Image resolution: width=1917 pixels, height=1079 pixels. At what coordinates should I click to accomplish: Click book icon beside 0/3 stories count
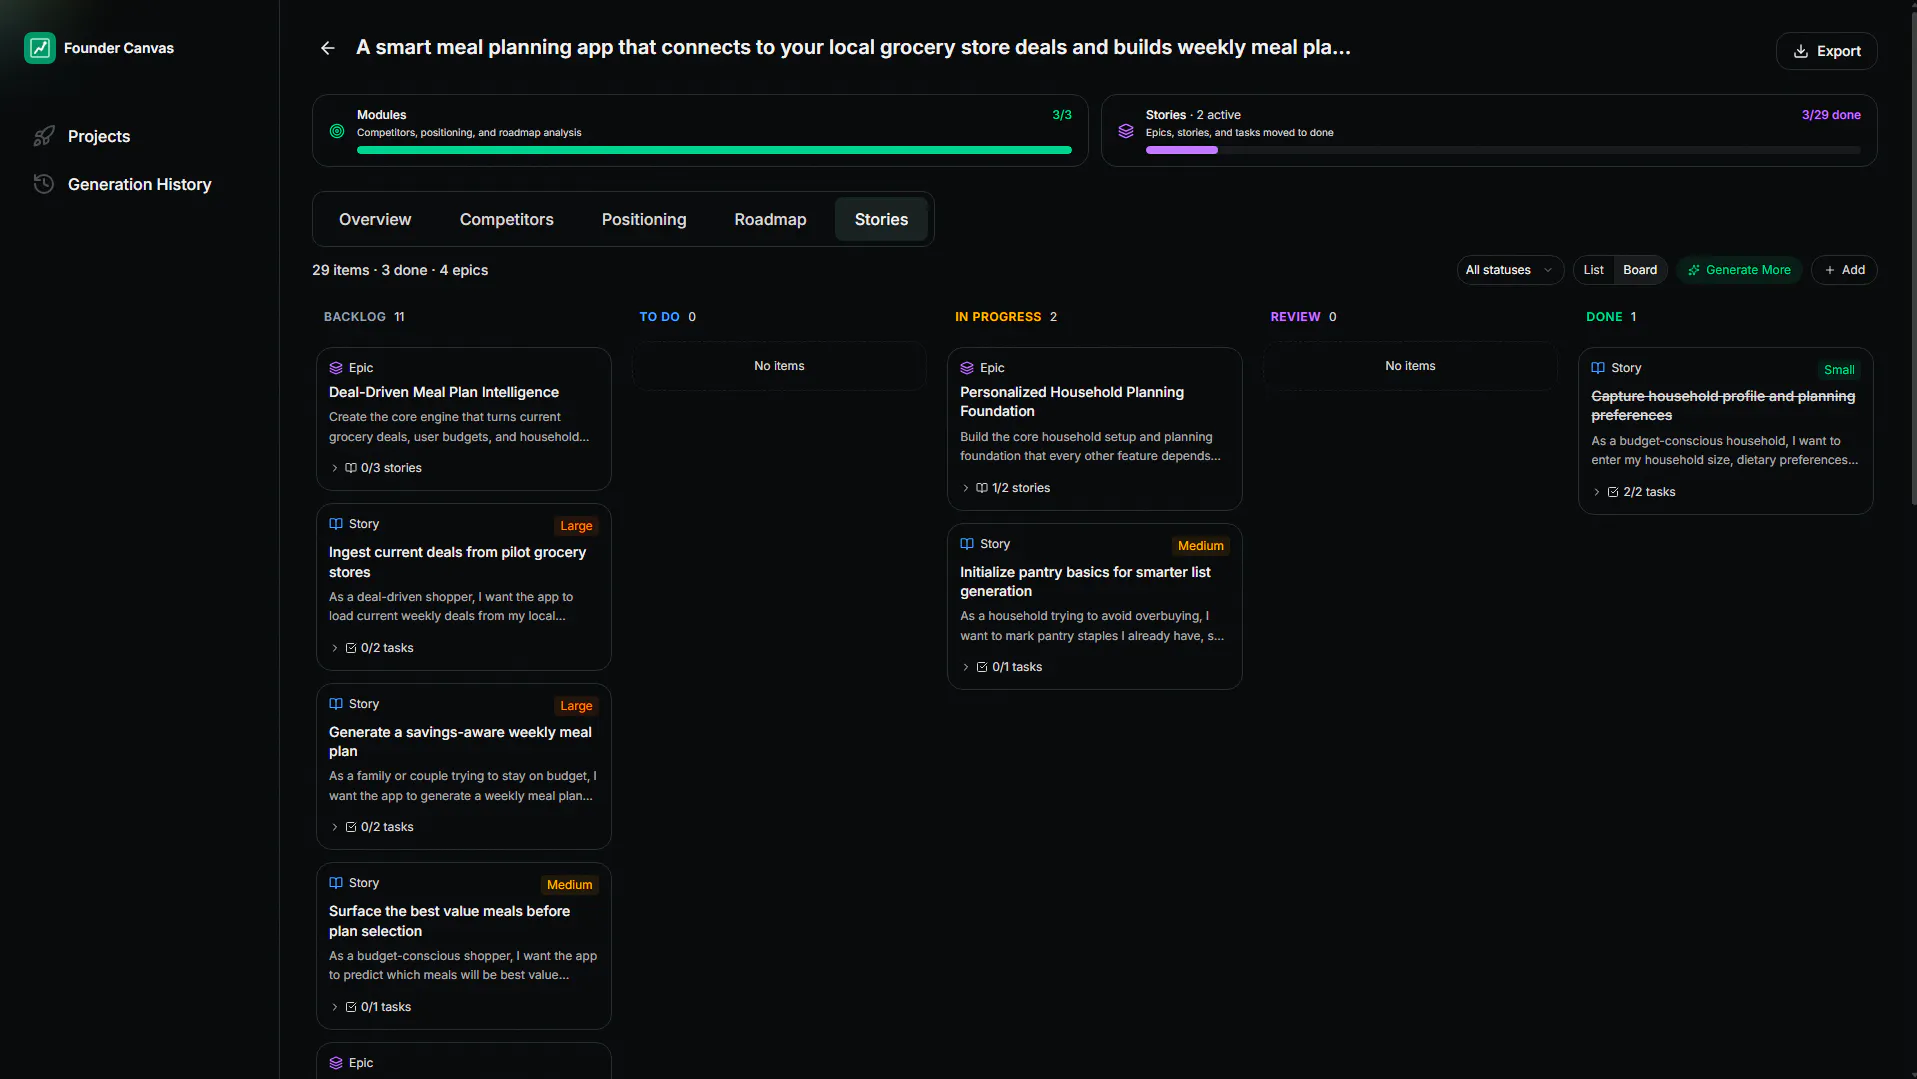click(x=351, y=468)
